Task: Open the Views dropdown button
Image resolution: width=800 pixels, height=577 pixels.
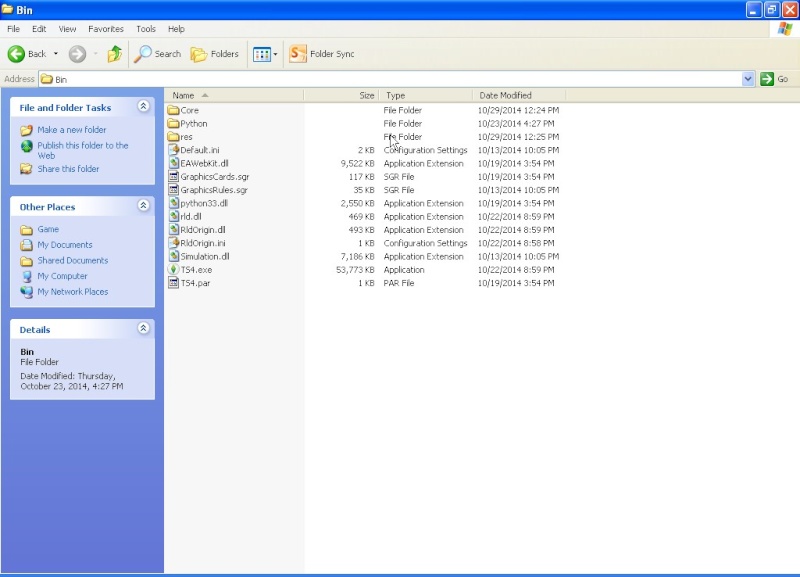Action: 265,54
